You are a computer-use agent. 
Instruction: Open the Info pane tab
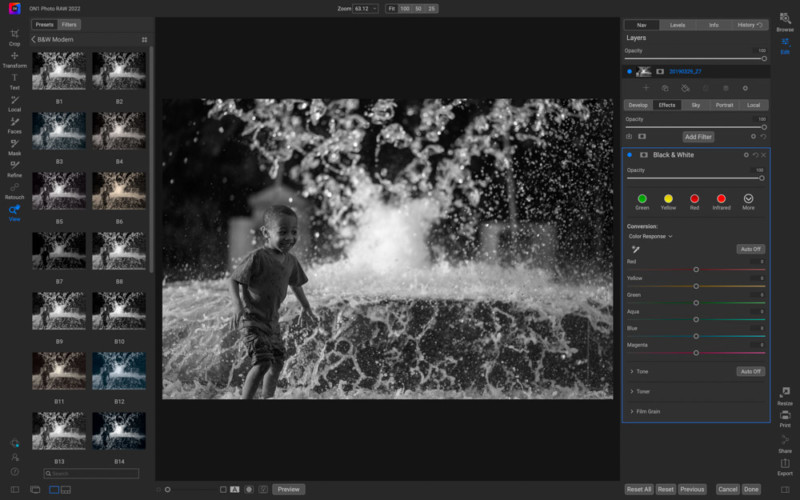pyautogui.click(x=713, y=25)
